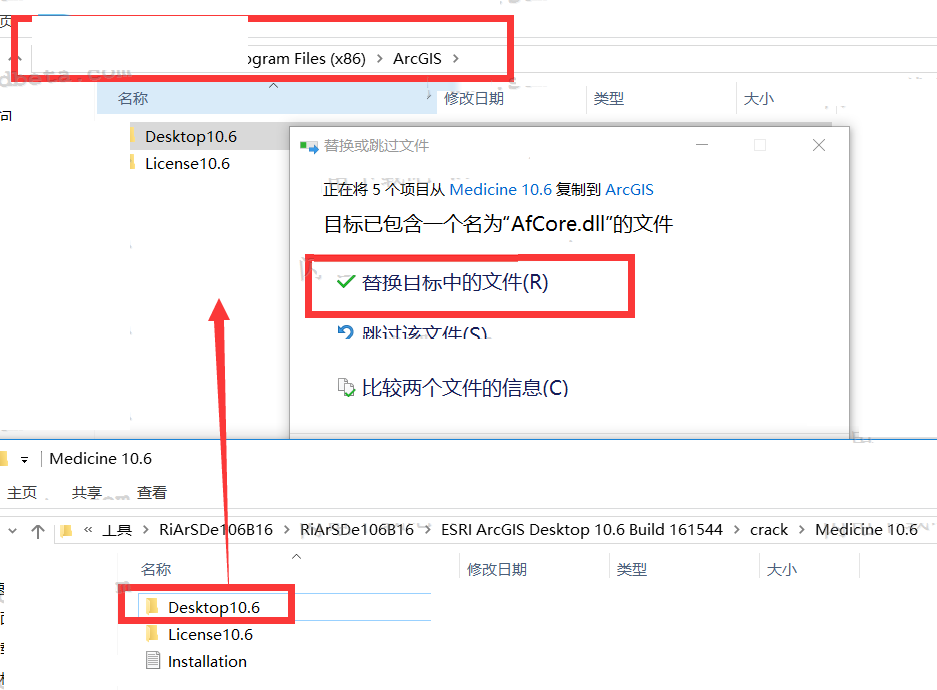Image resolution: width=937 pixels, height=690 pixels.
Task: Select Installation text file in Medicine window
Action: click(x=207, y=662)
